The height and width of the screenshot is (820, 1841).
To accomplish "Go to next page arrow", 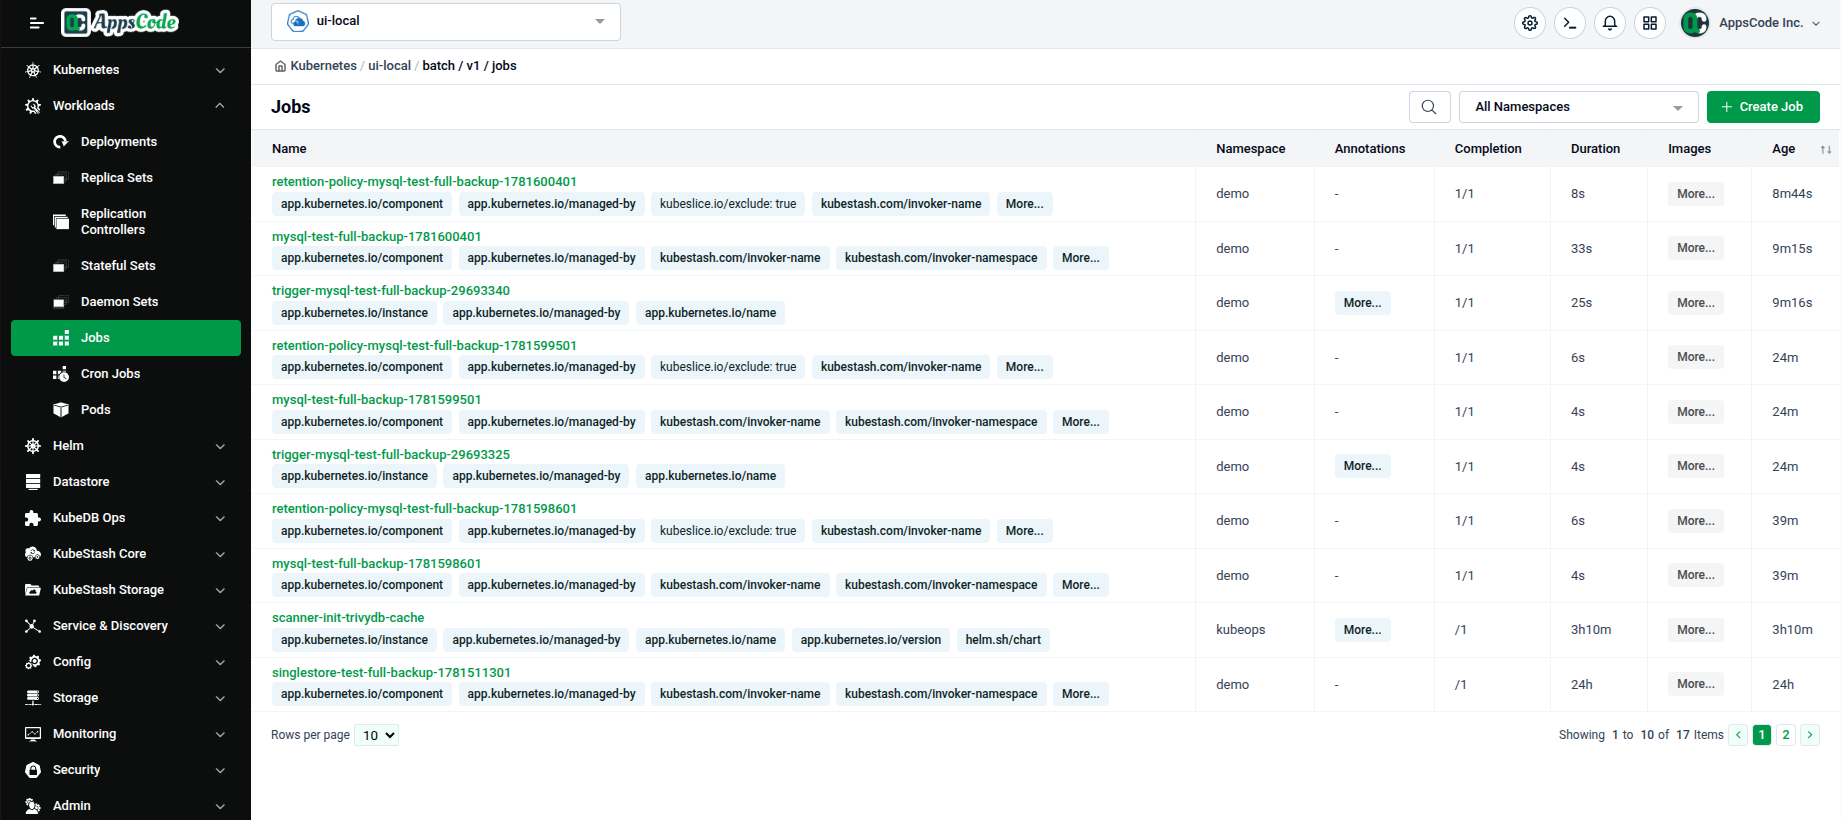I will (1810, 735).
